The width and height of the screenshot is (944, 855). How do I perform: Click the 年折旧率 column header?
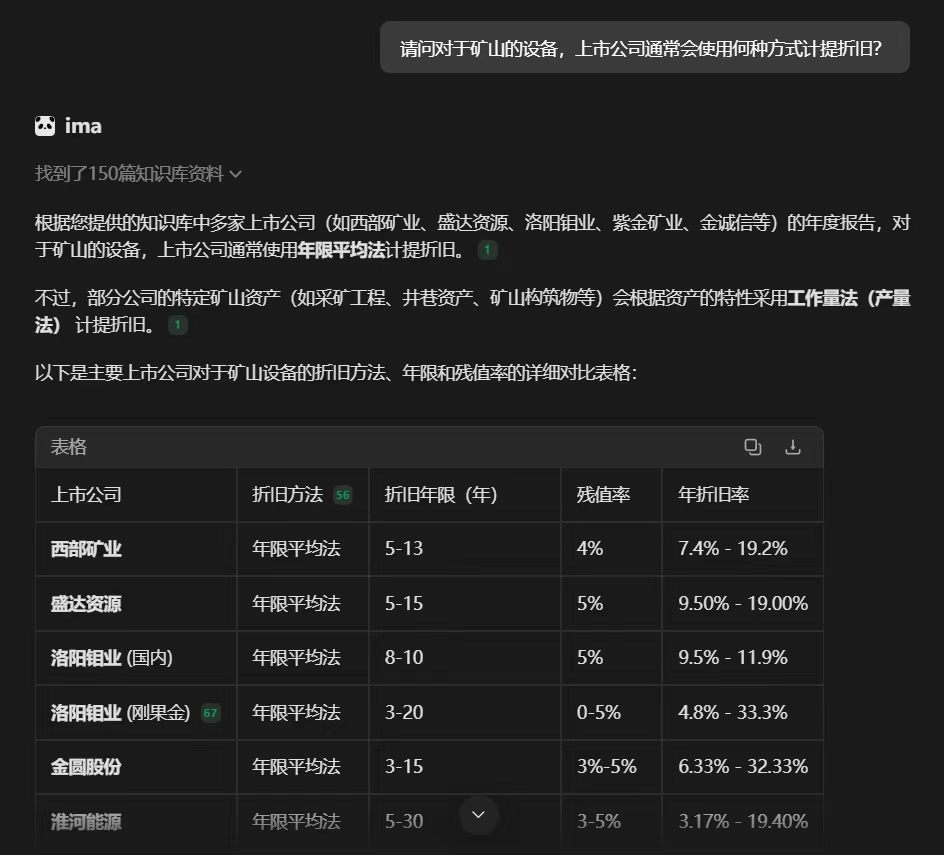pos(713,494)
